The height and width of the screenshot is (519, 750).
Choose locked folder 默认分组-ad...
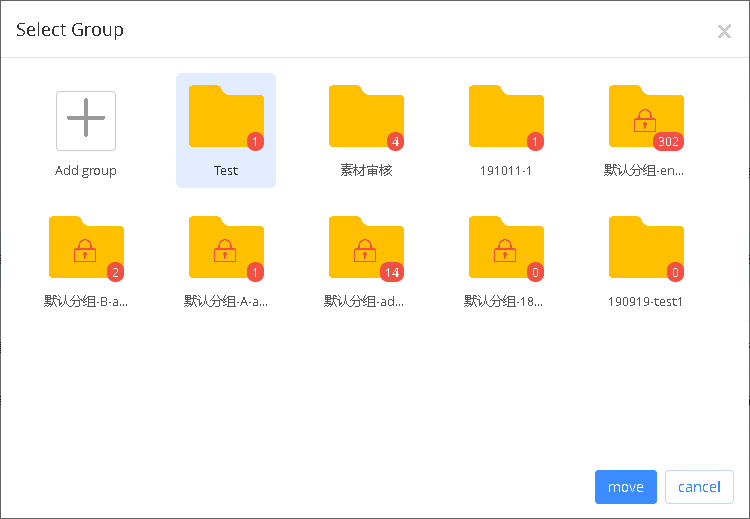(x=366, y=247)
